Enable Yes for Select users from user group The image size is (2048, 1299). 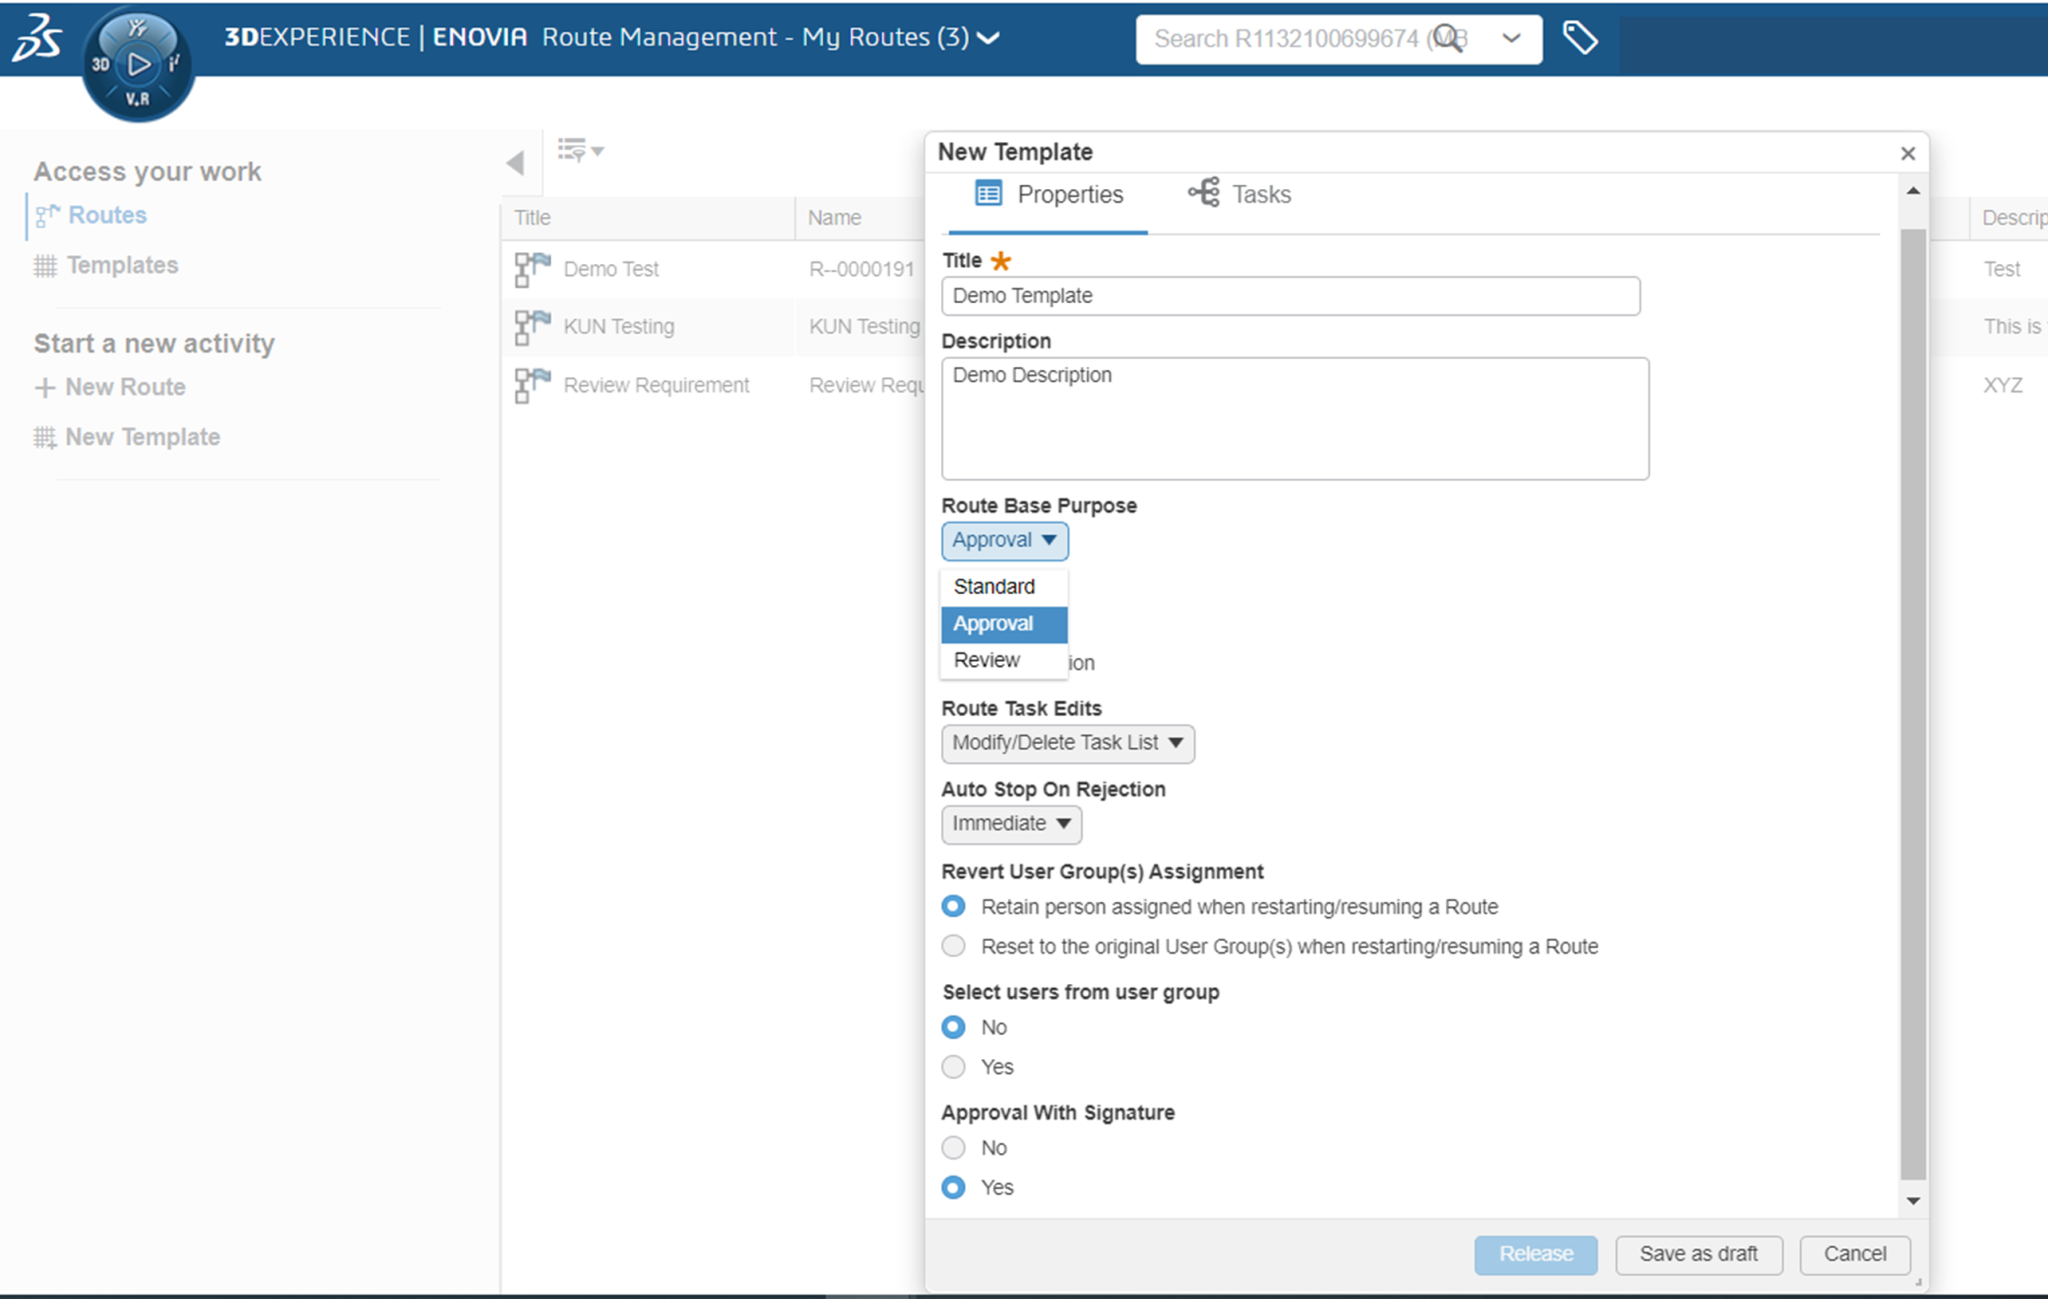(953, 1067)
